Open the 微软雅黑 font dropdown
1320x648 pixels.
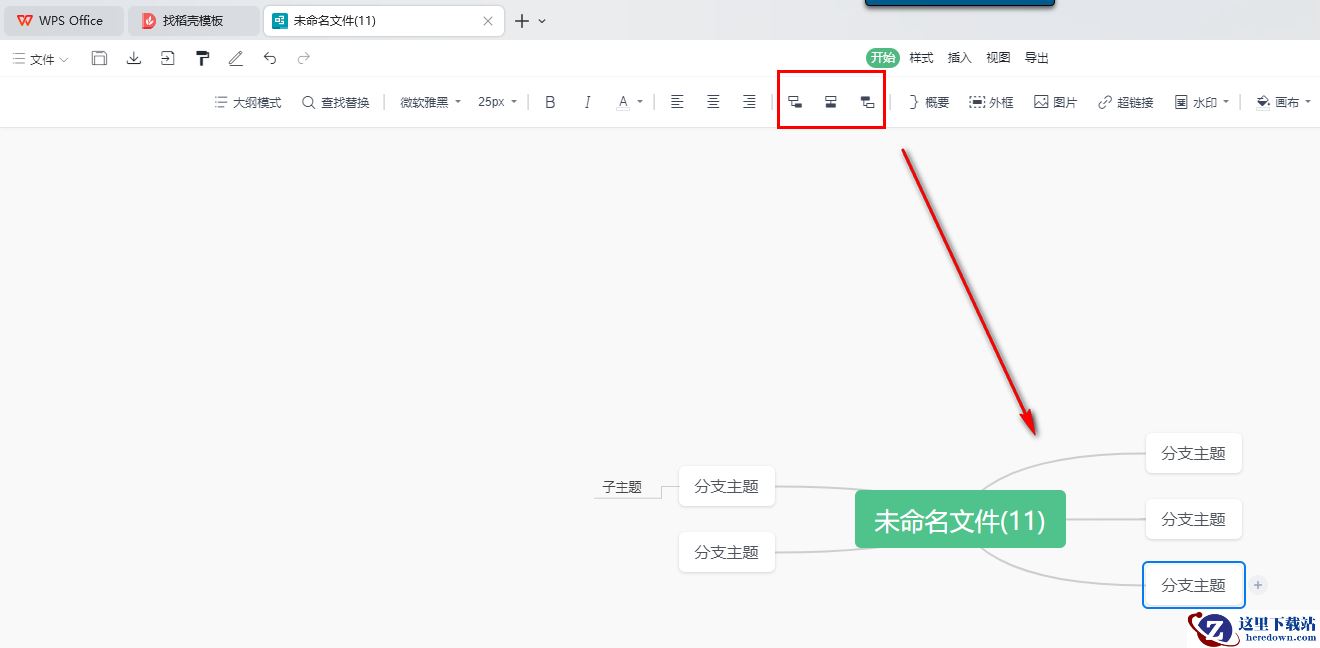point(431,102)
